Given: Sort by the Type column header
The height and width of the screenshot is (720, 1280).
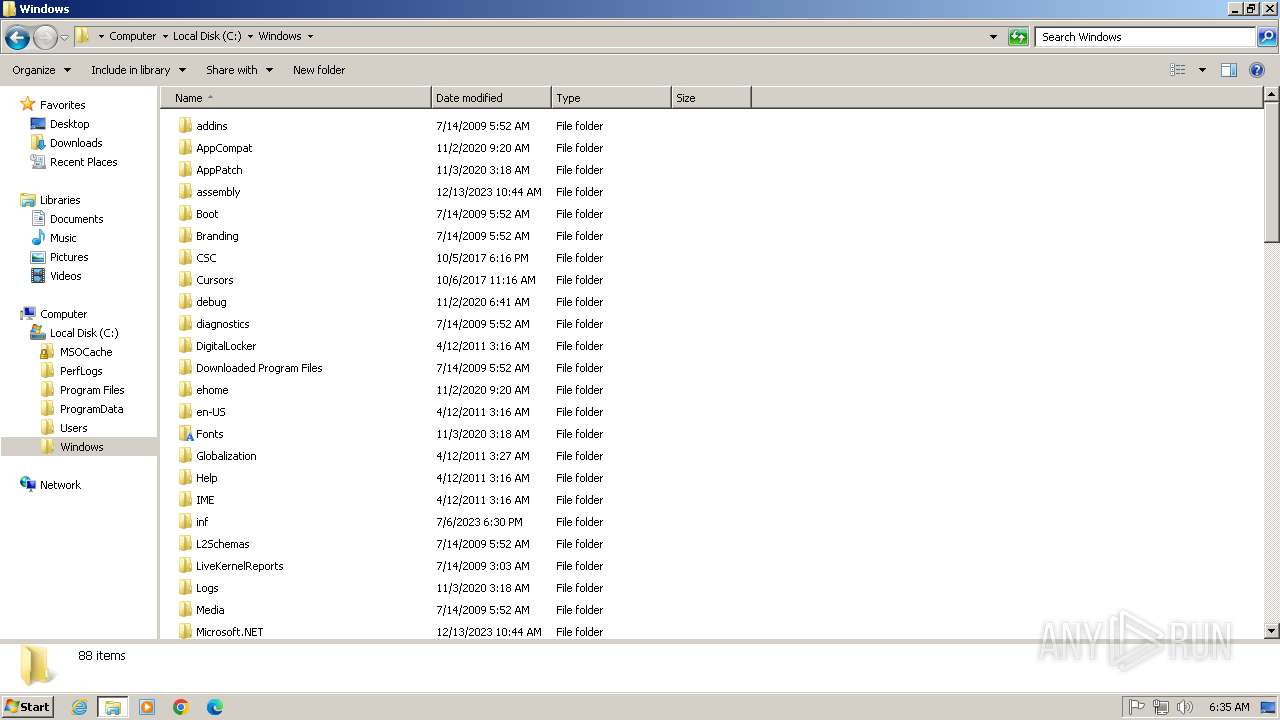Looking at the screenshot, I should [611, 98].
